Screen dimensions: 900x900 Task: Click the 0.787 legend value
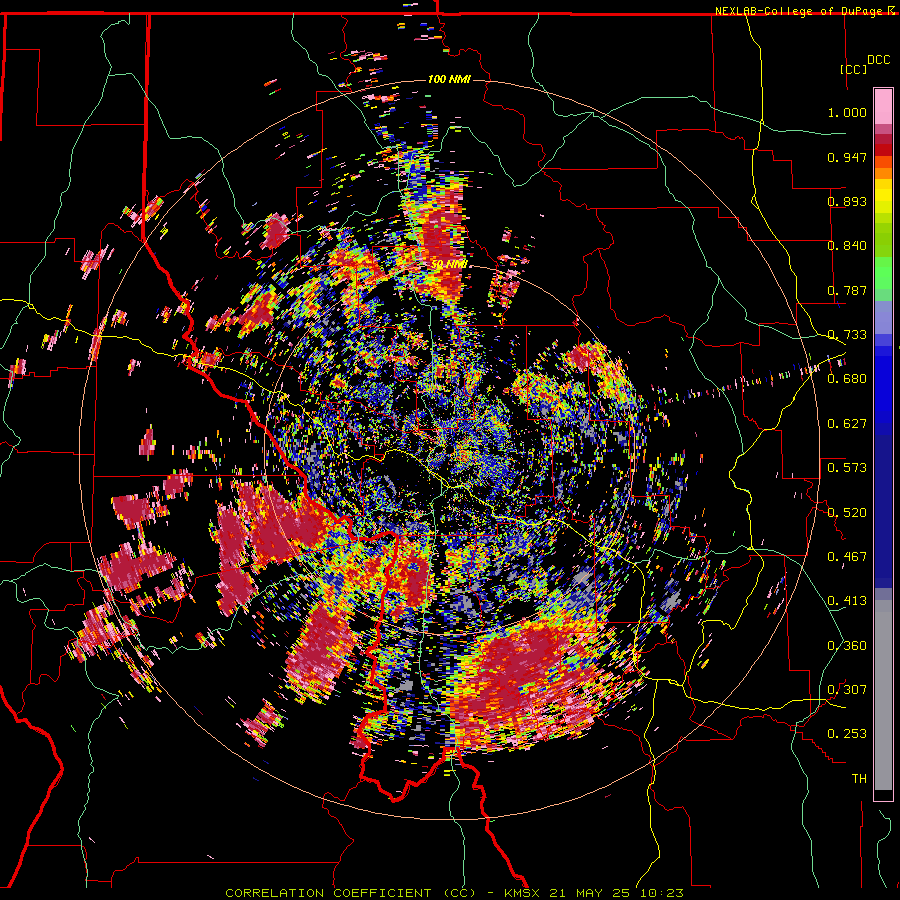(x=847, y=290)
